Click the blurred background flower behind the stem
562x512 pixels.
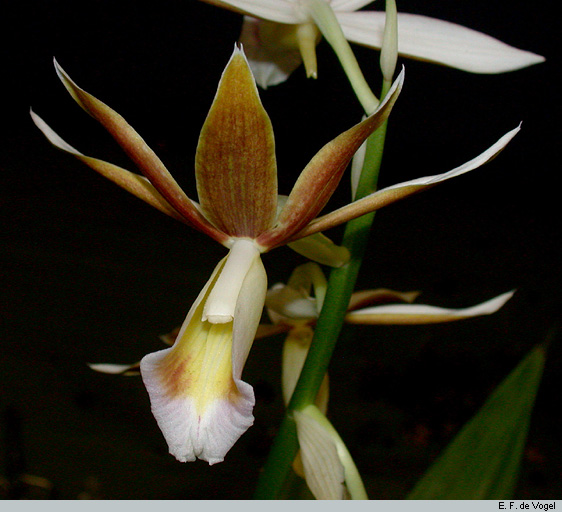[297, 323]
